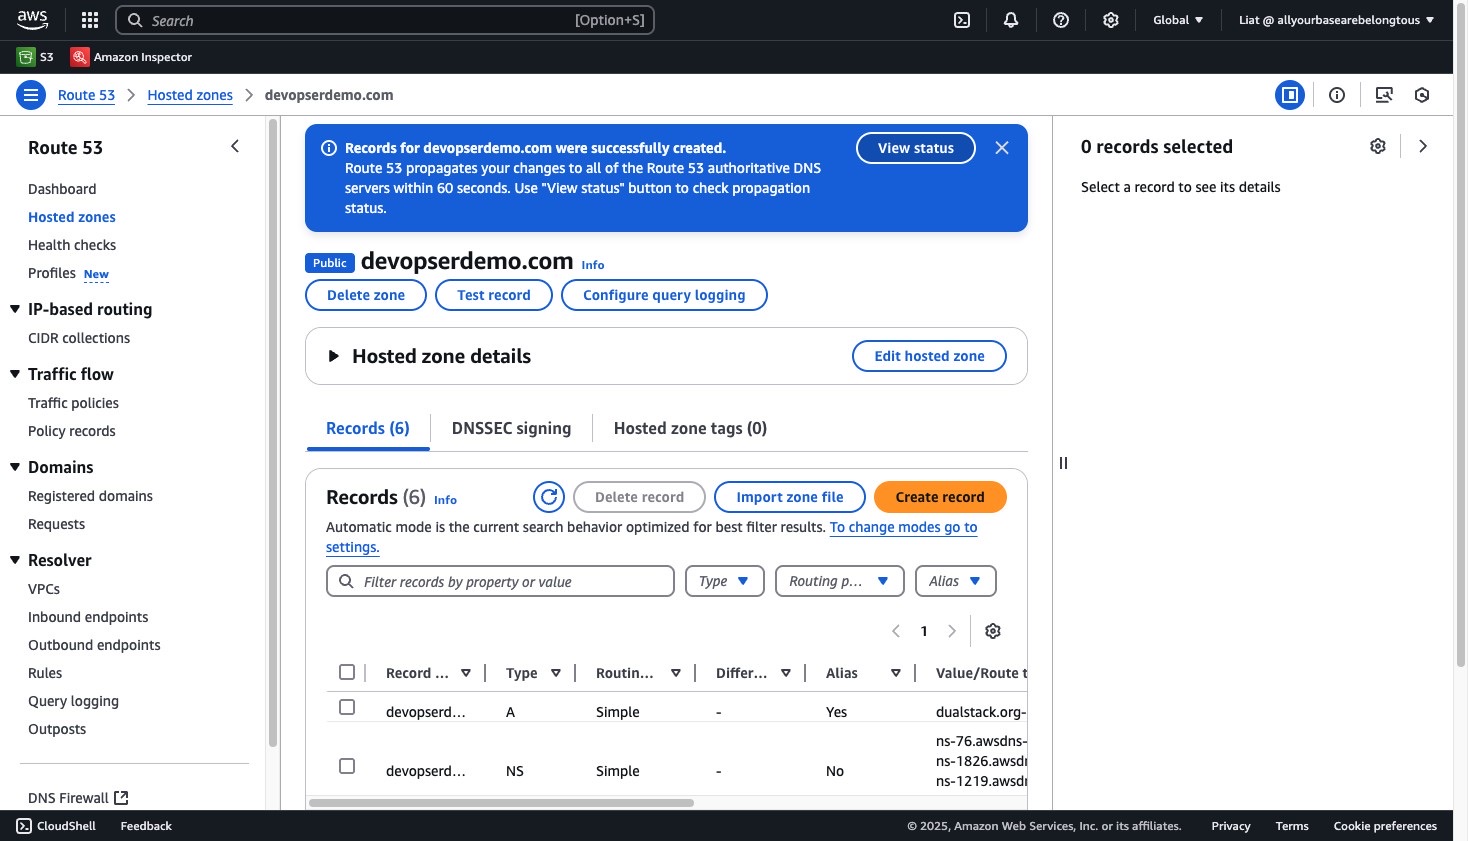Collapse the Traffic flow sidebar section

point(15,374)
